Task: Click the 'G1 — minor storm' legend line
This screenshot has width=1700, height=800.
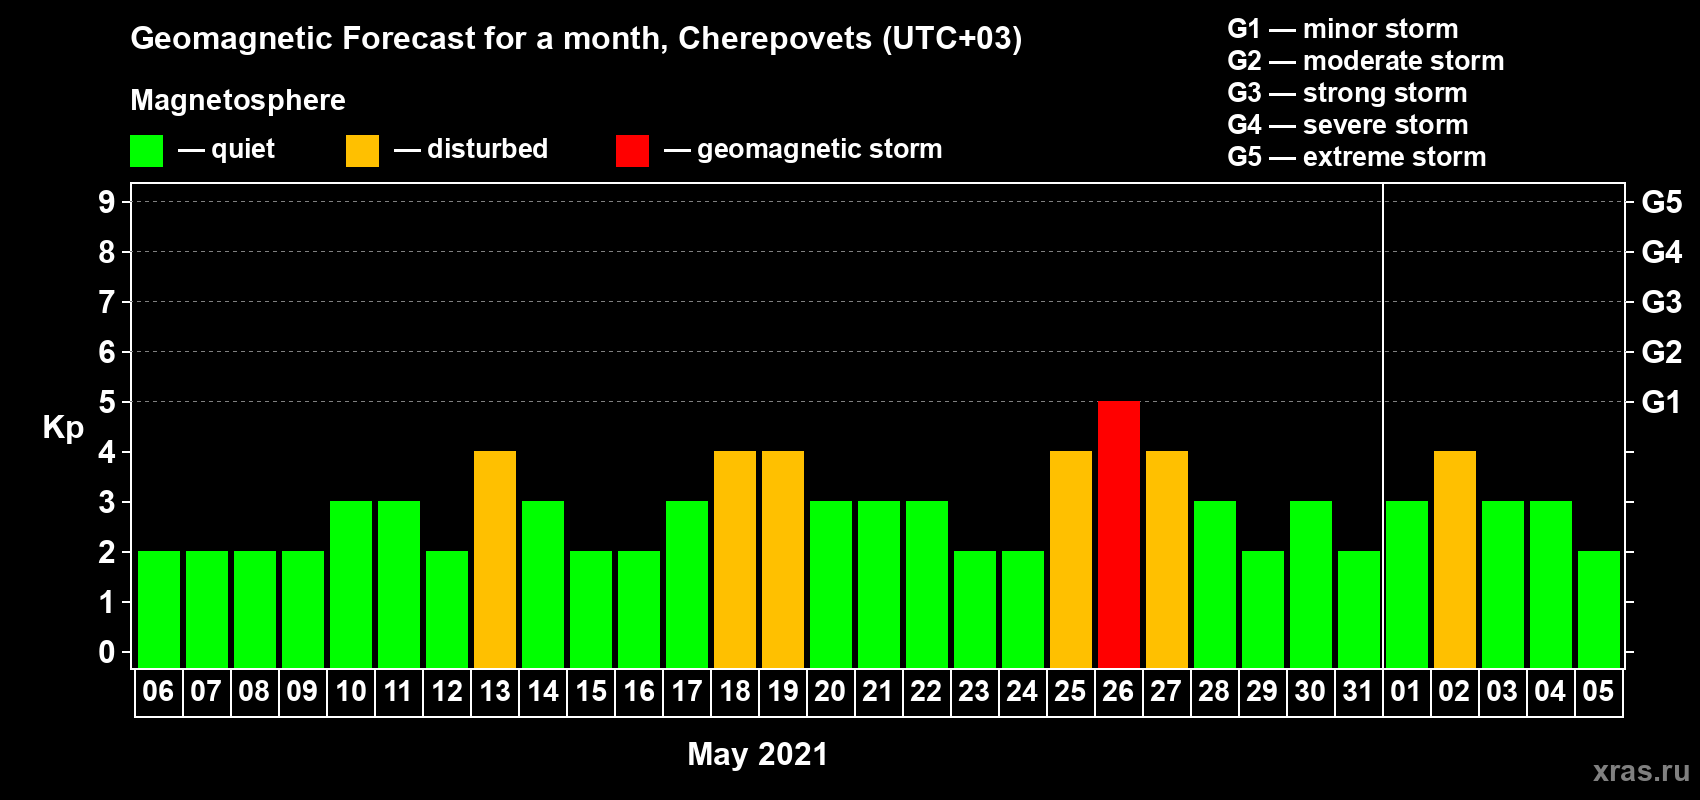Action: [x=1343, y=29]
